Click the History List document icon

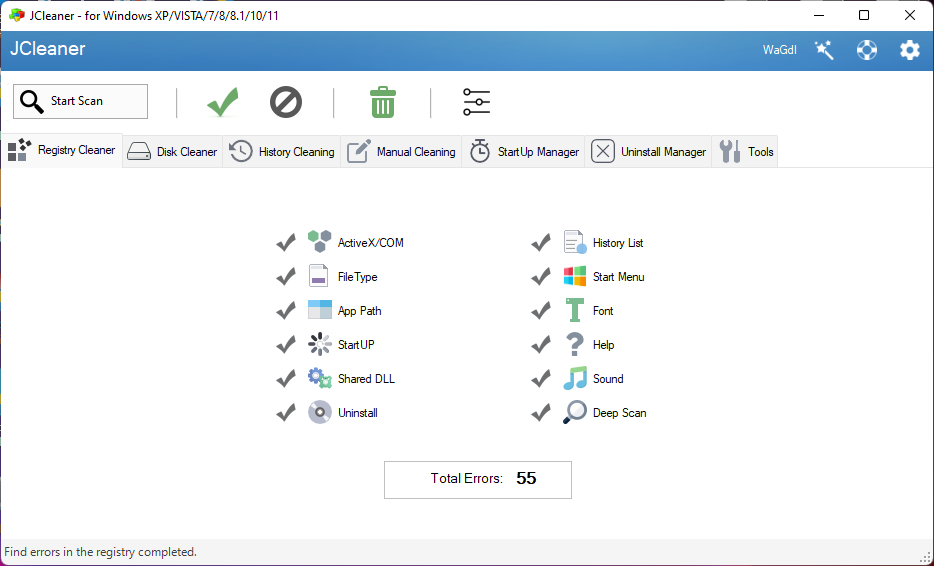click(575, 242)
